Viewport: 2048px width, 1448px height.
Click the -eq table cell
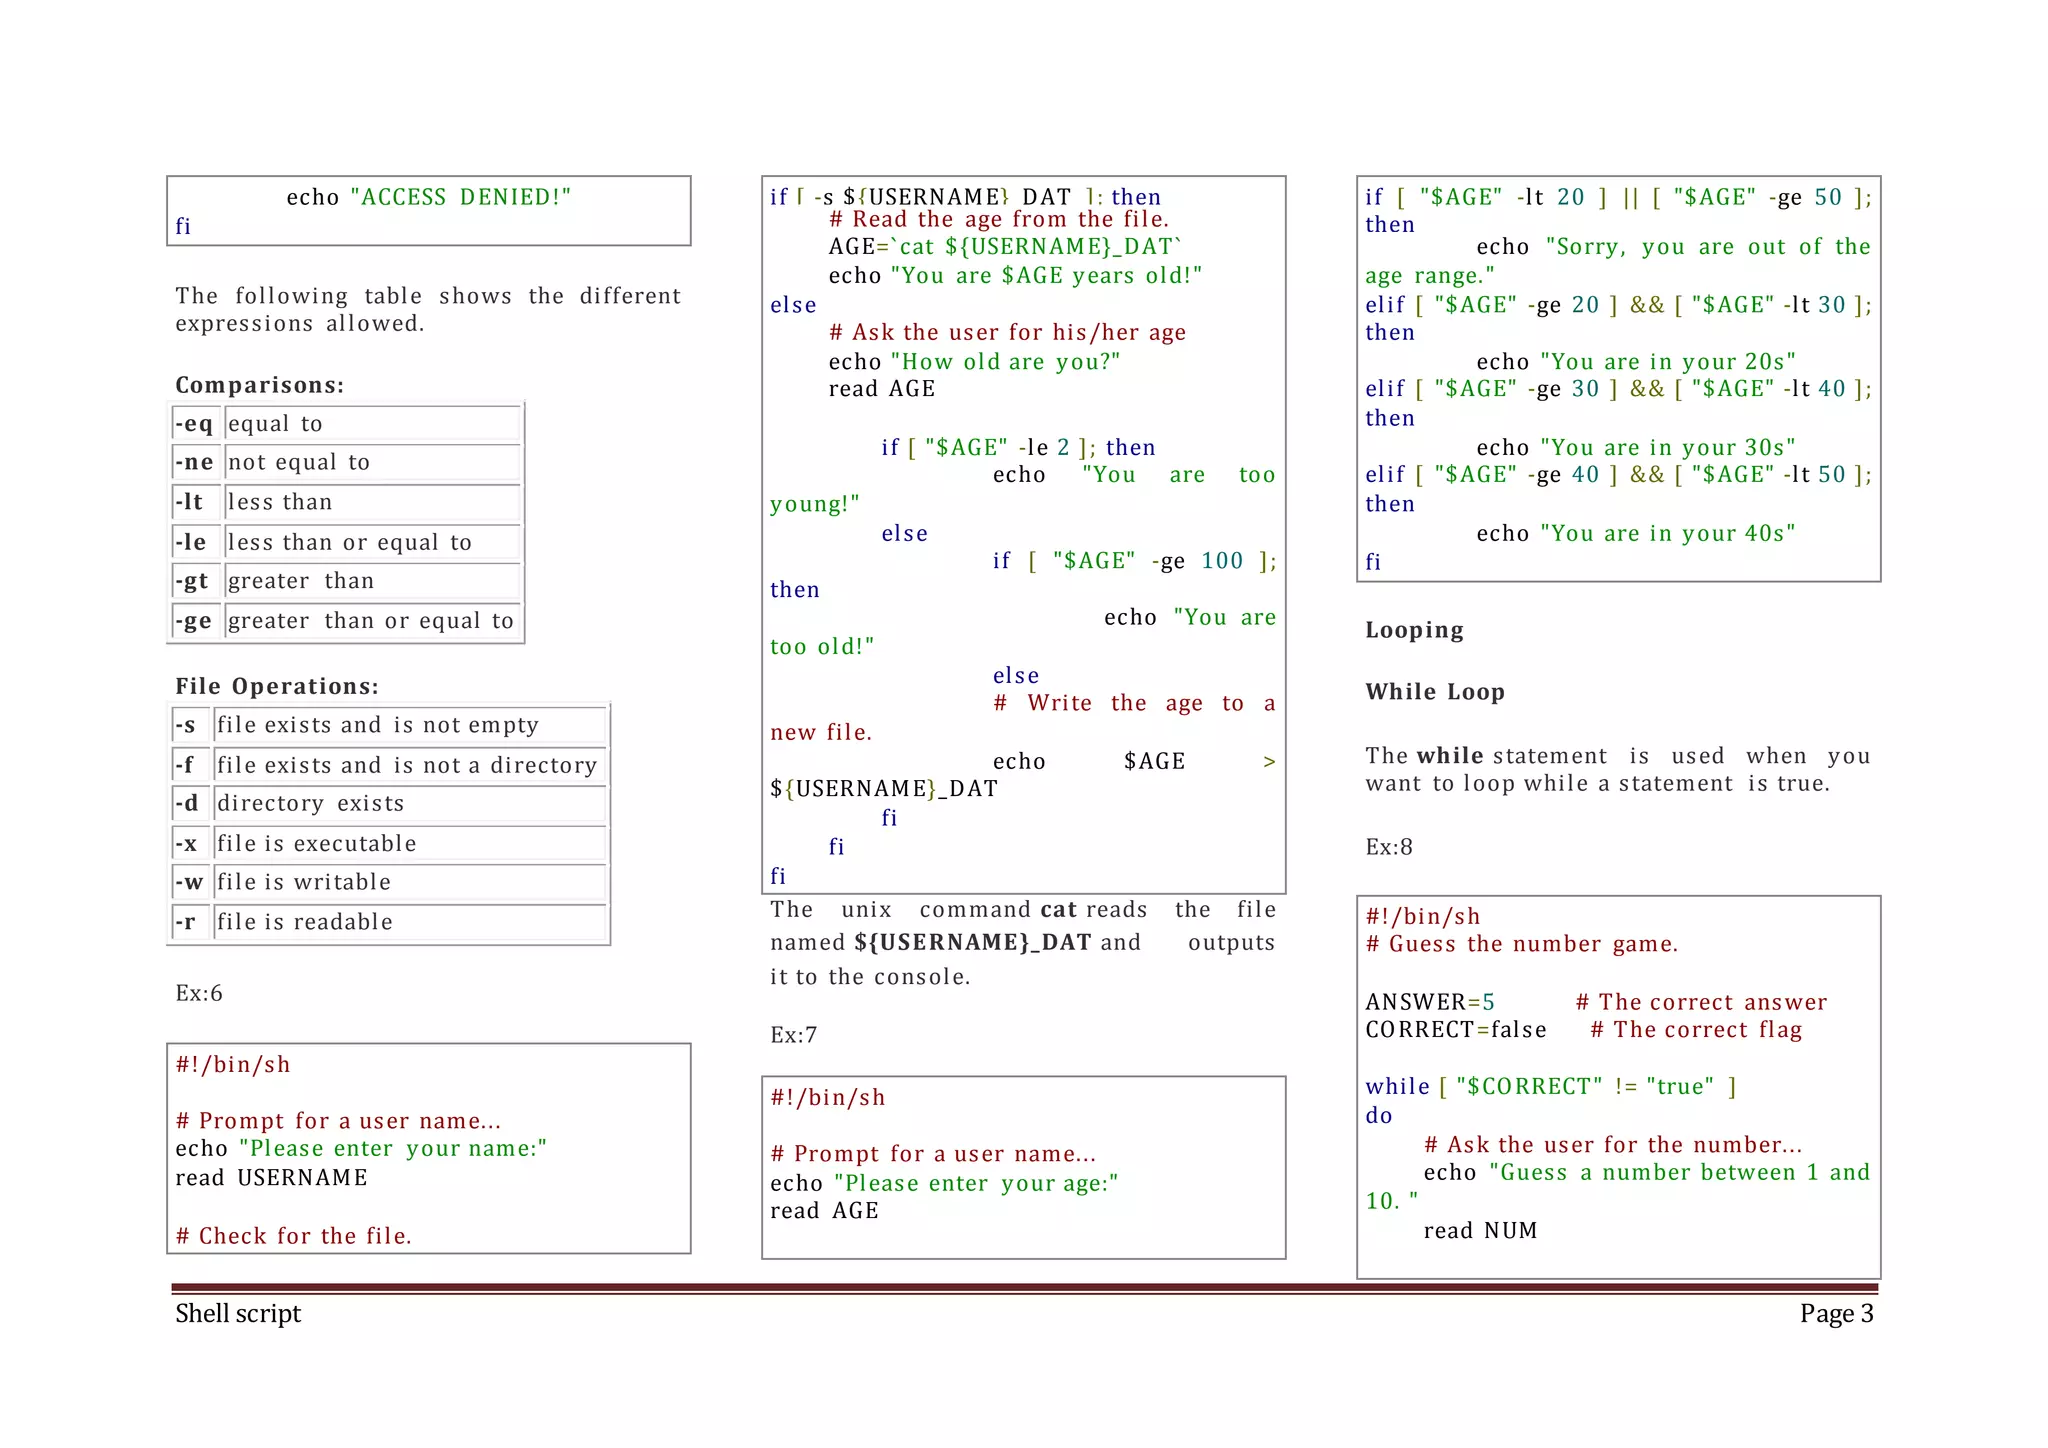(x=194, y=424)
